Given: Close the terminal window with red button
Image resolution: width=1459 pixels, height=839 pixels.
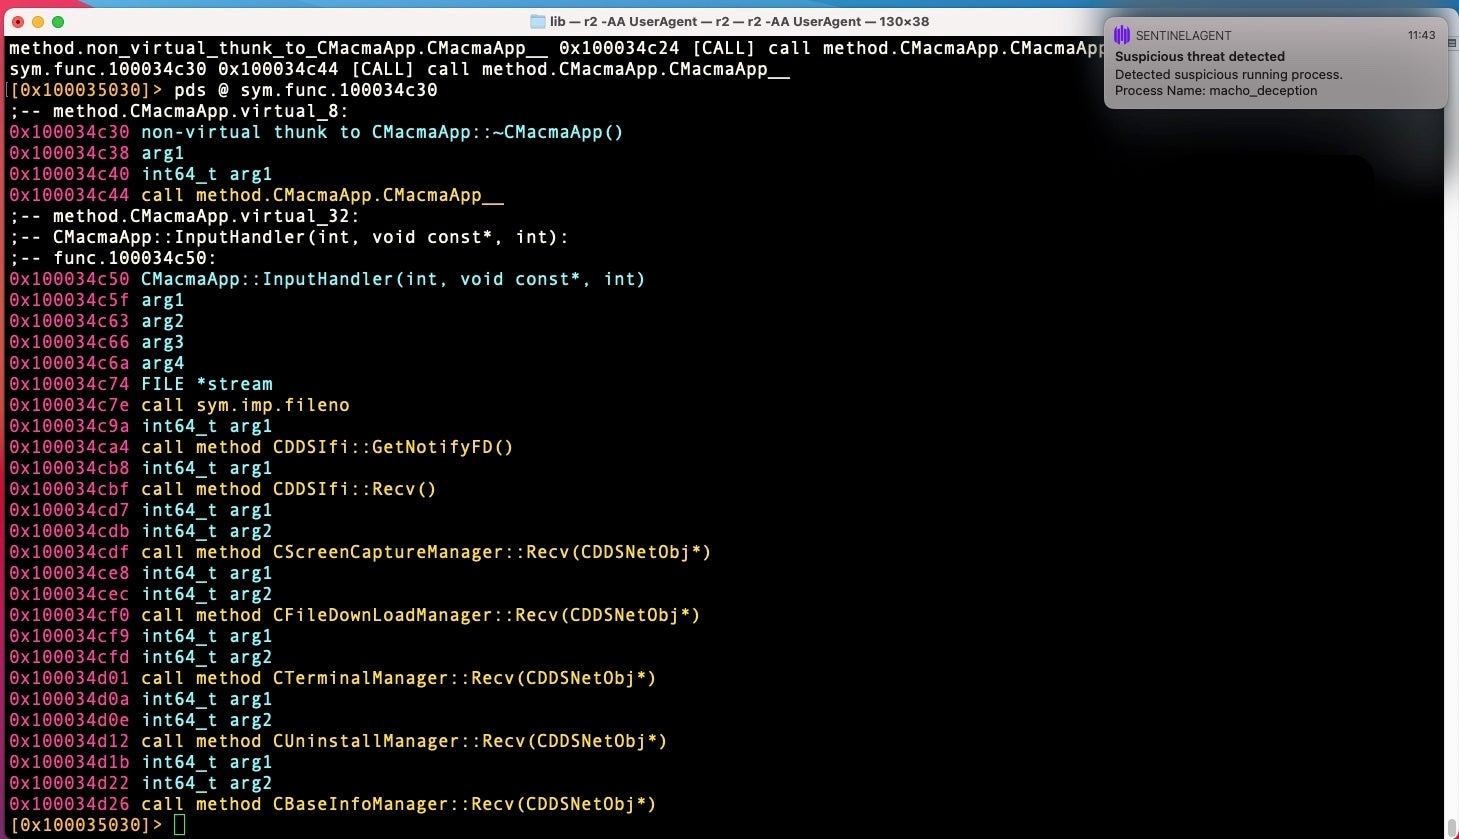Looking at the screenshot, I should [x=18, y=21].
